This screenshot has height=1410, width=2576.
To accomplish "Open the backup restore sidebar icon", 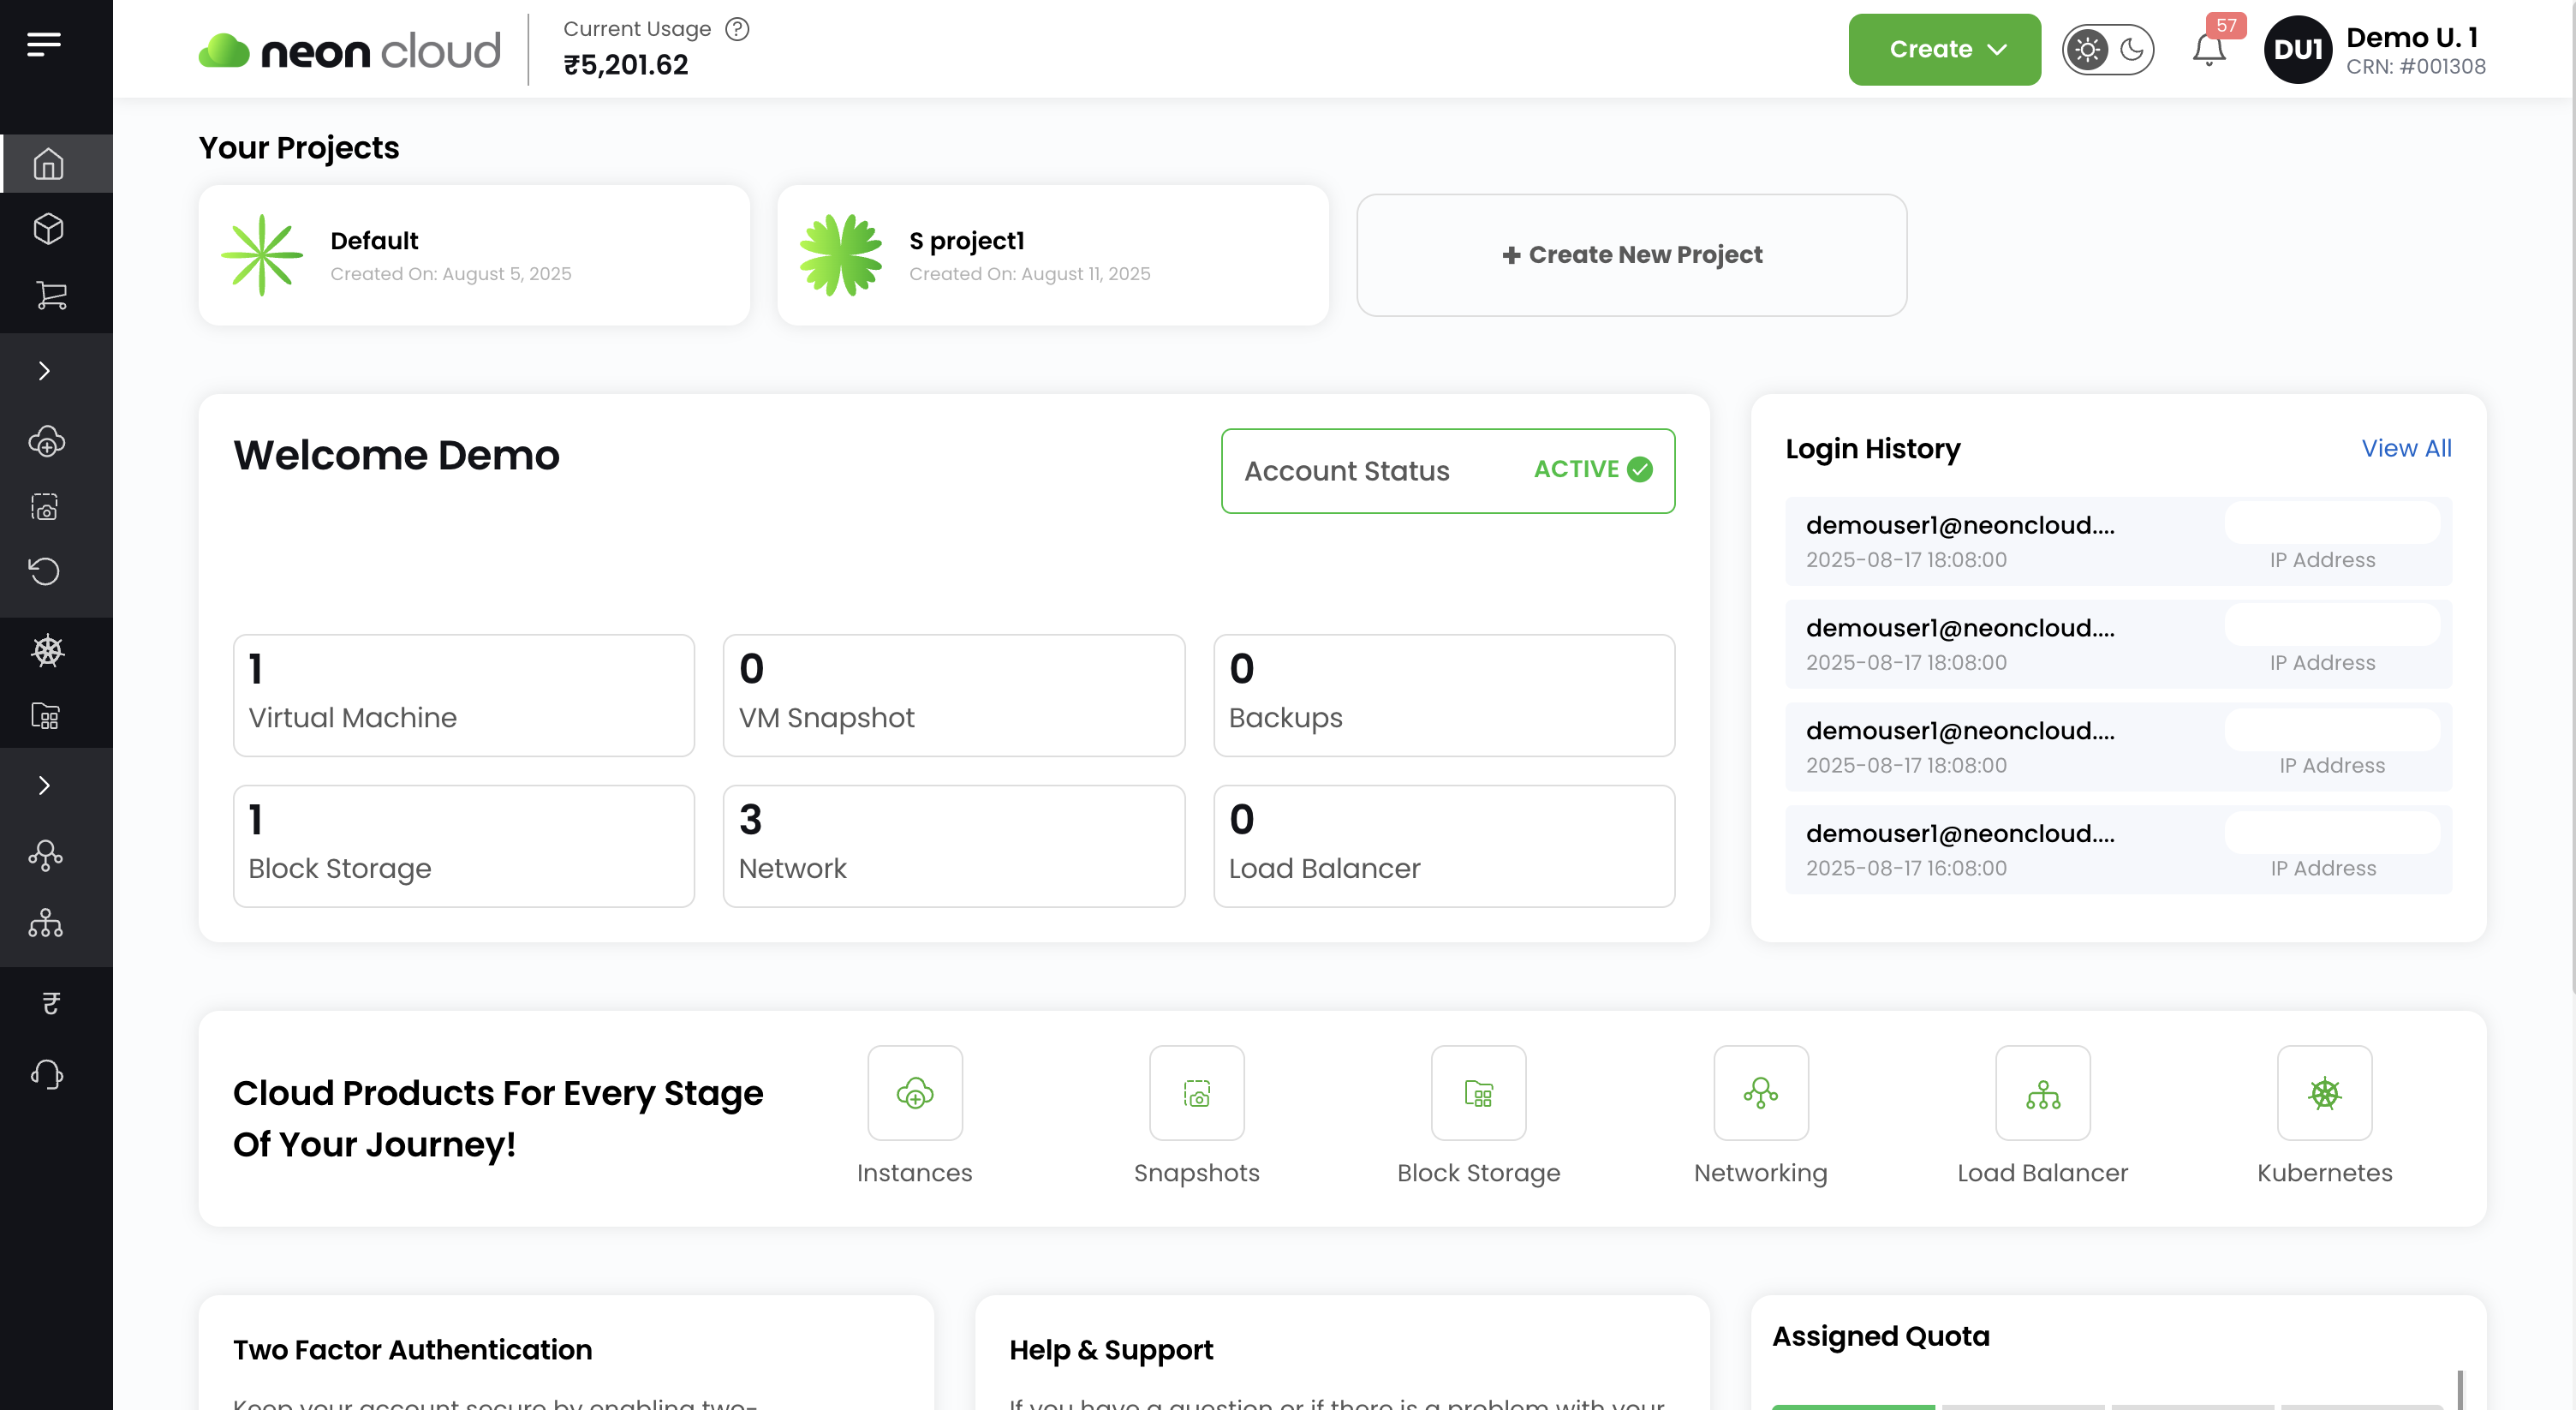I will coord(45,571).
